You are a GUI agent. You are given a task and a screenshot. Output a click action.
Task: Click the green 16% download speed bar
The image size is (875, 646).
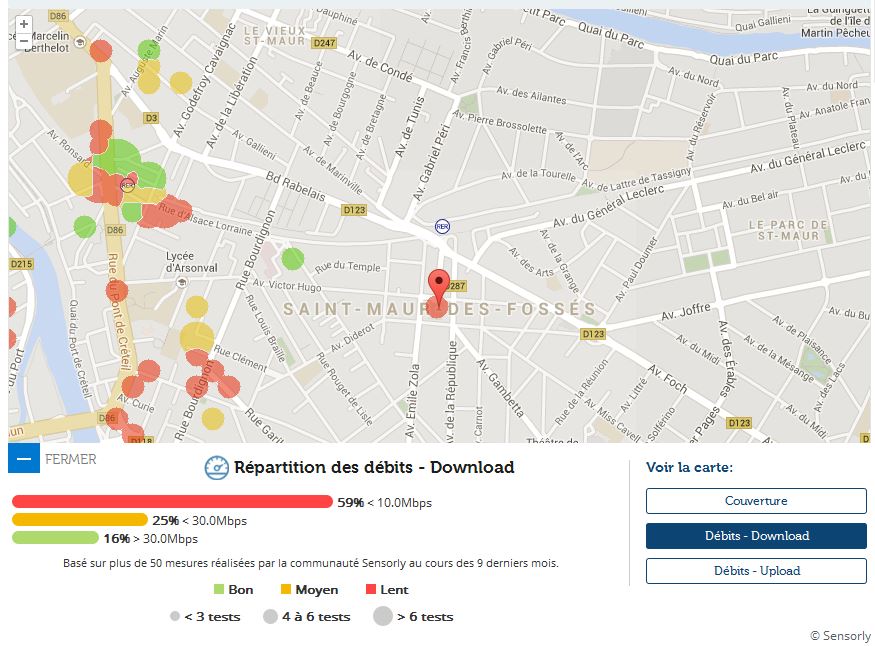55,538
